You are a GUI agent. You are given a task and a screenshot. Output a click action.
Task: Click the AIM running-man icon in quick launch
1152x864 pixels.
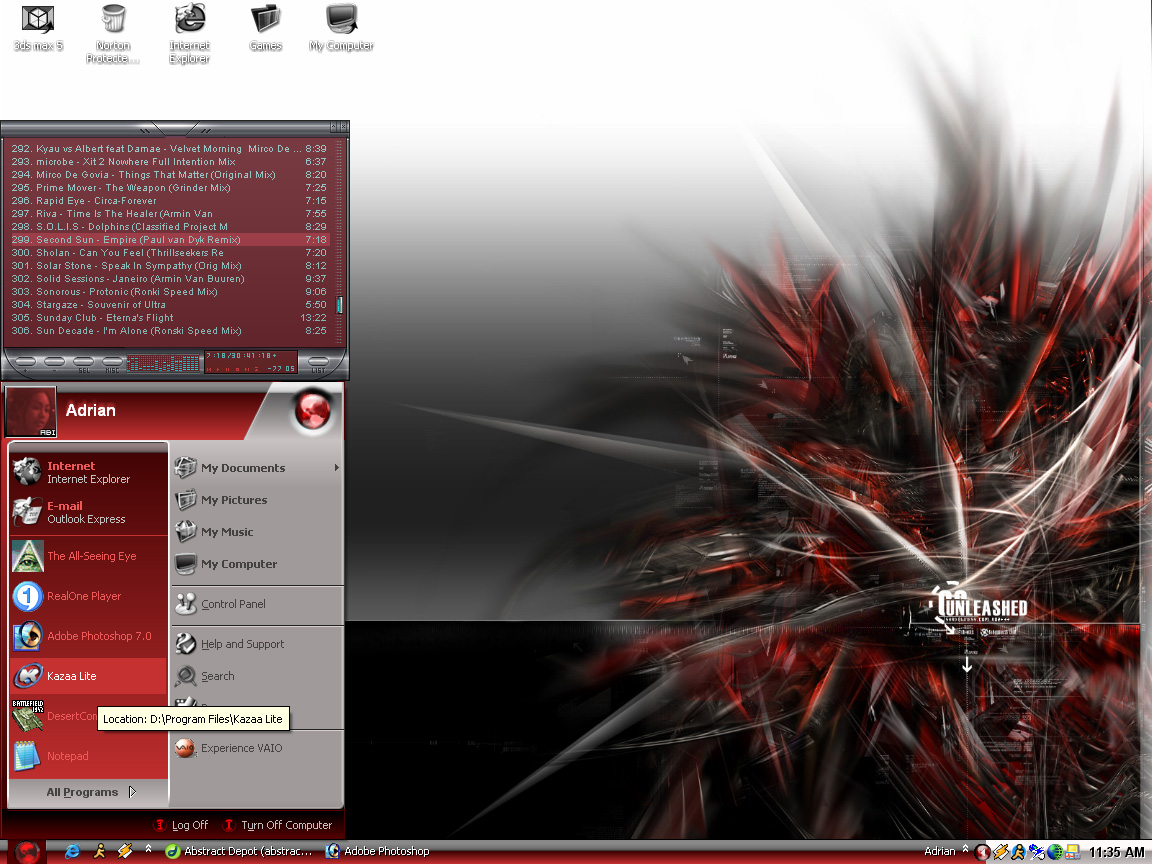[98, 851]
